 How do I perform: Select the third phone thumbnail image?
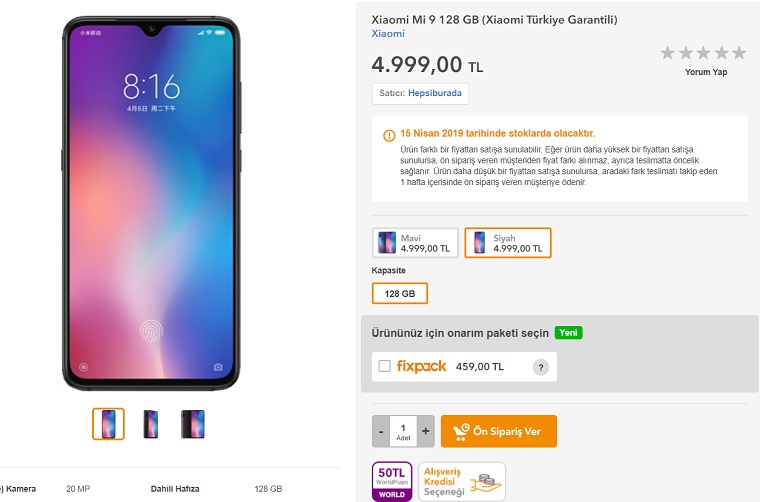193,424
